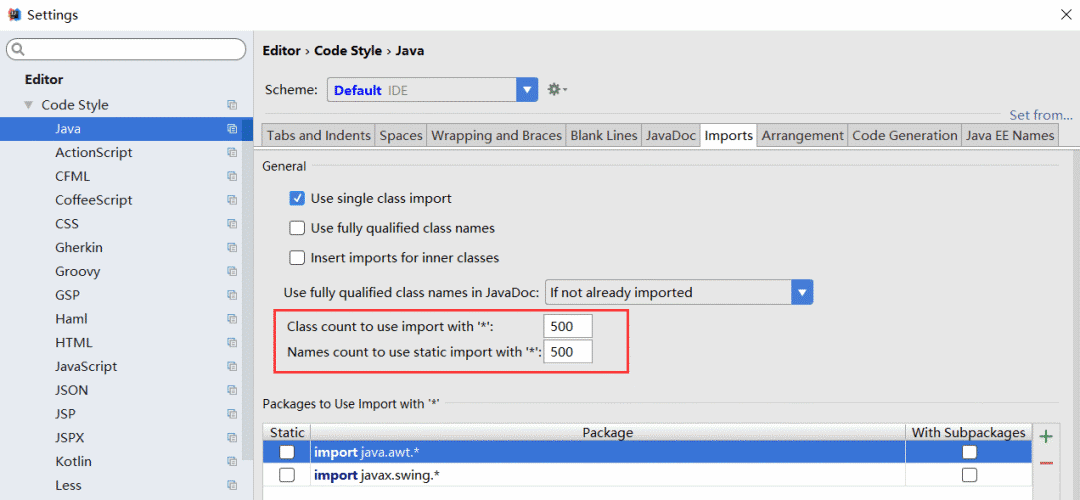This screenshot has height=500, width=1080.
Task: Switch to the Wrapping and Braces tab
Action: click(496, 136)
